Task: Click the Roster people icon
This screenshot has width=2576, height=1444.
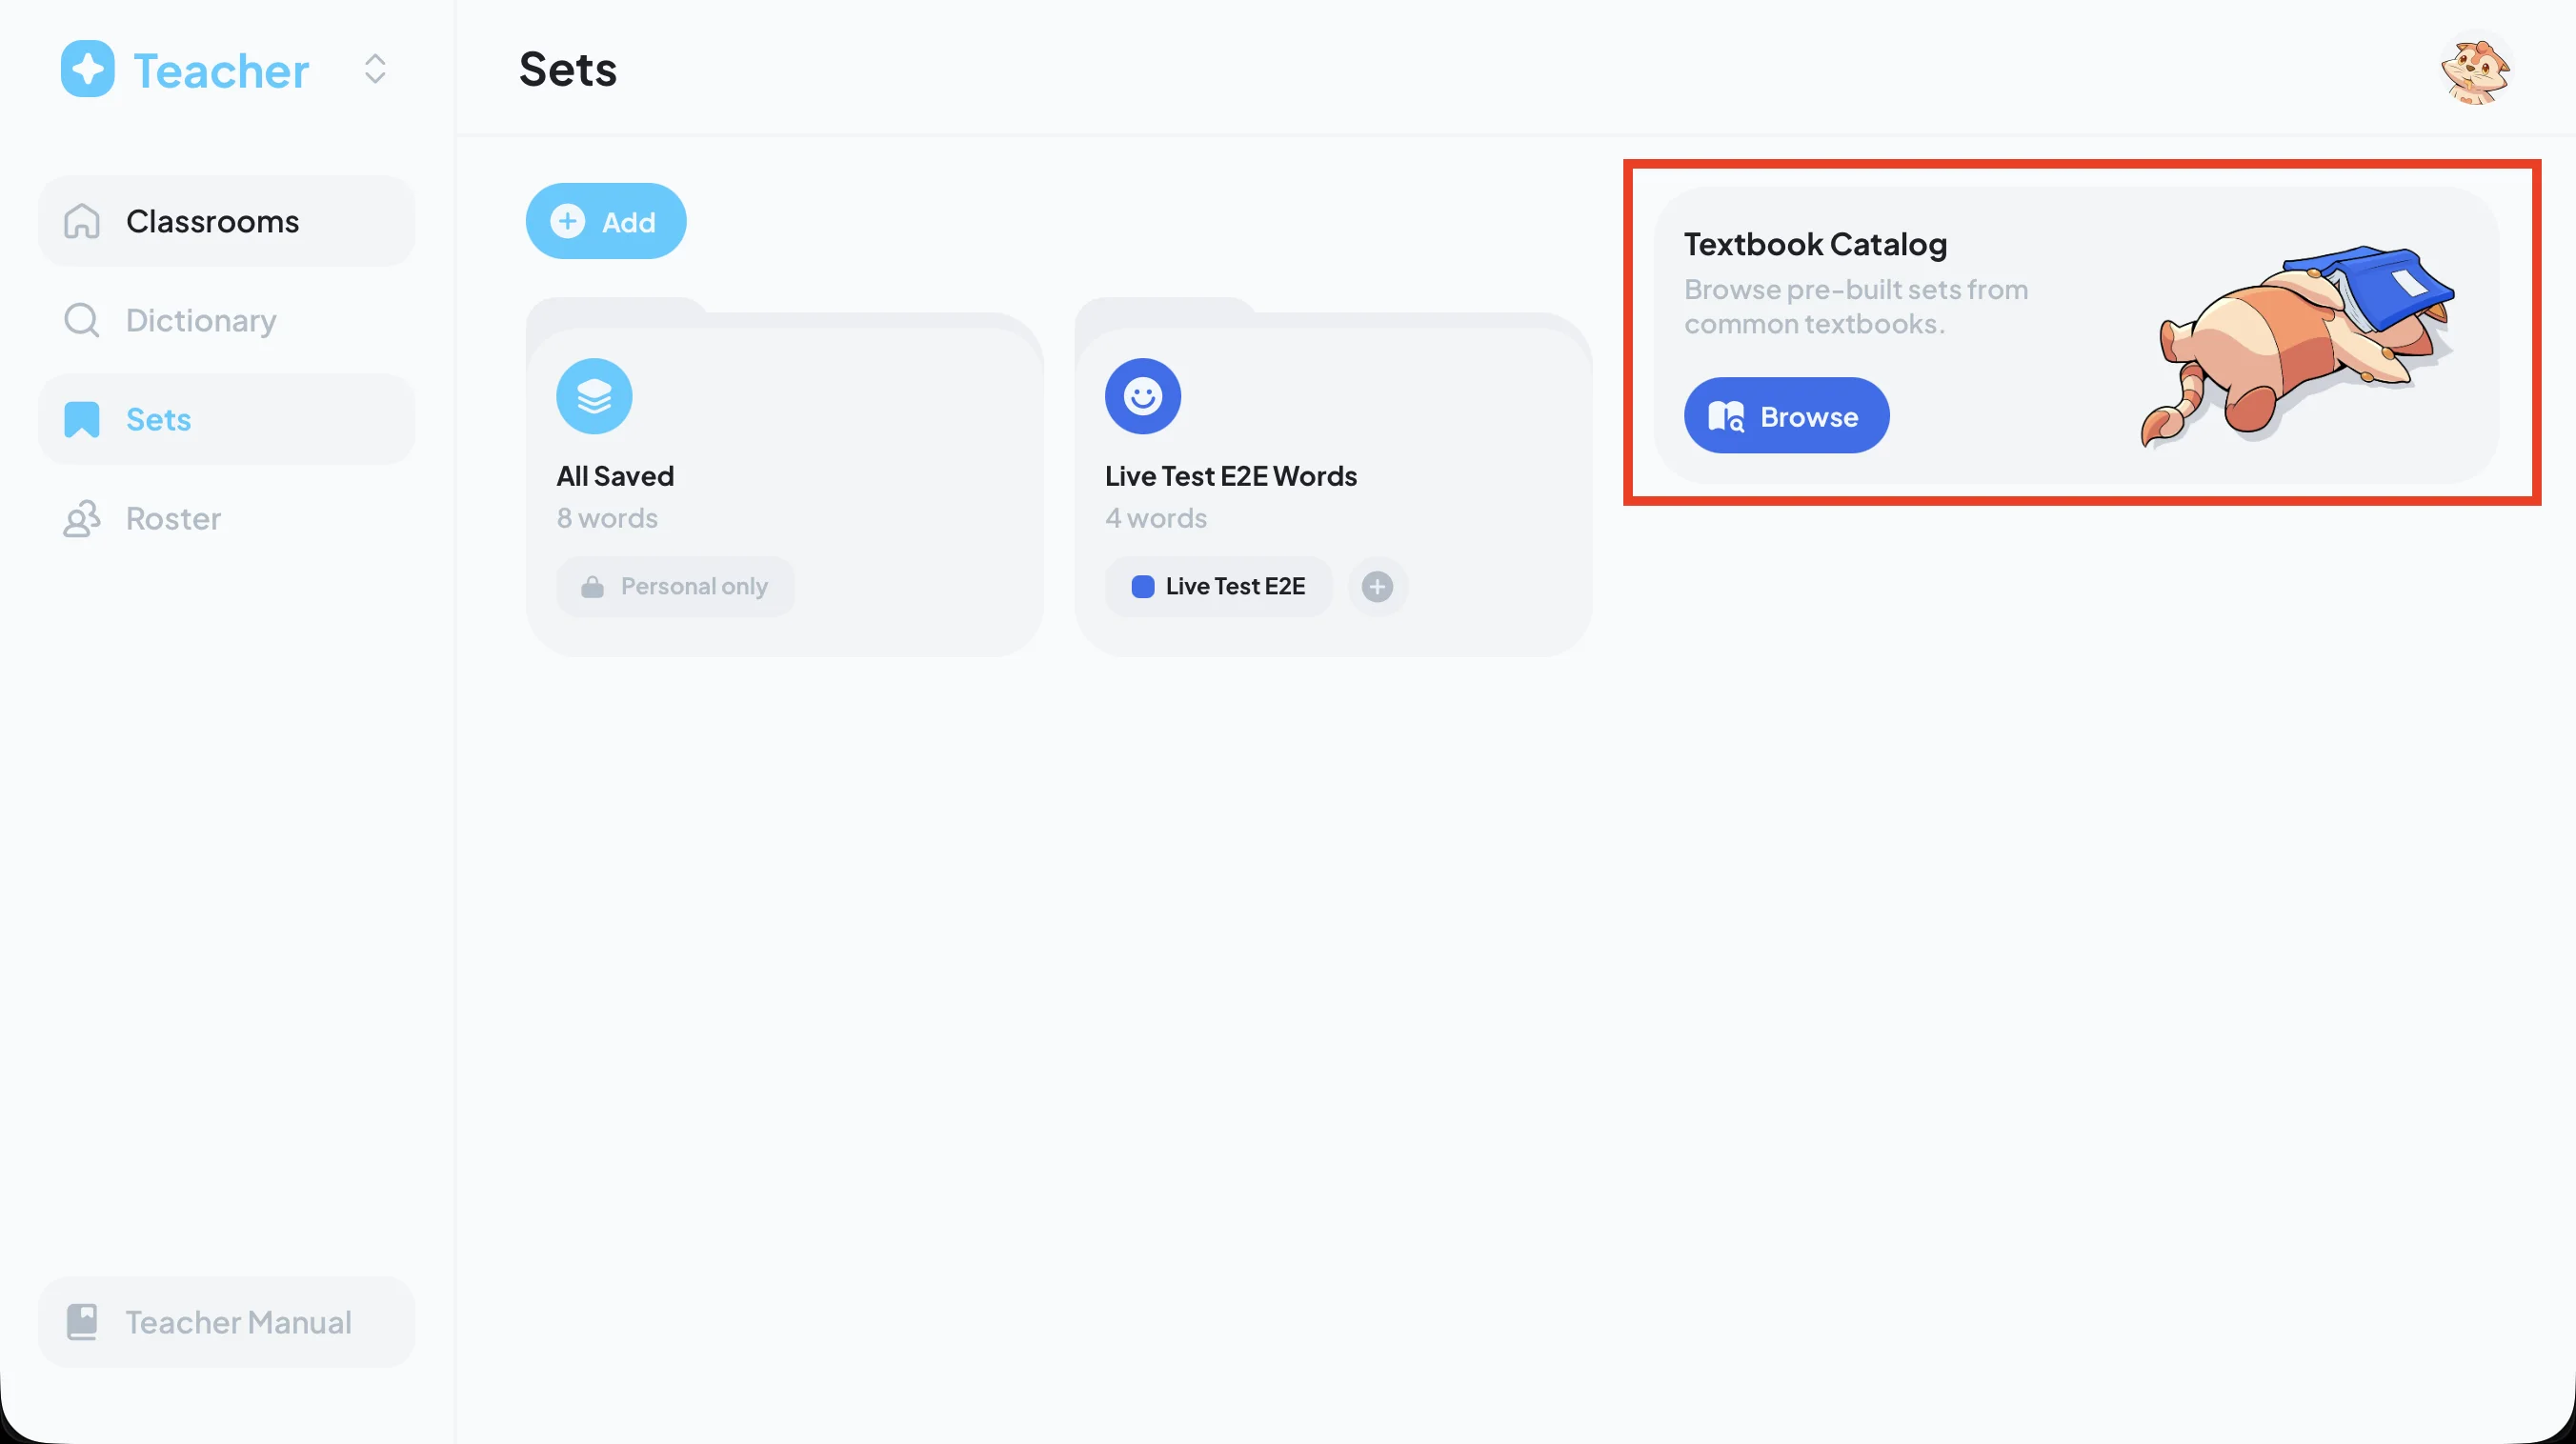Action: tap(81, 518)
